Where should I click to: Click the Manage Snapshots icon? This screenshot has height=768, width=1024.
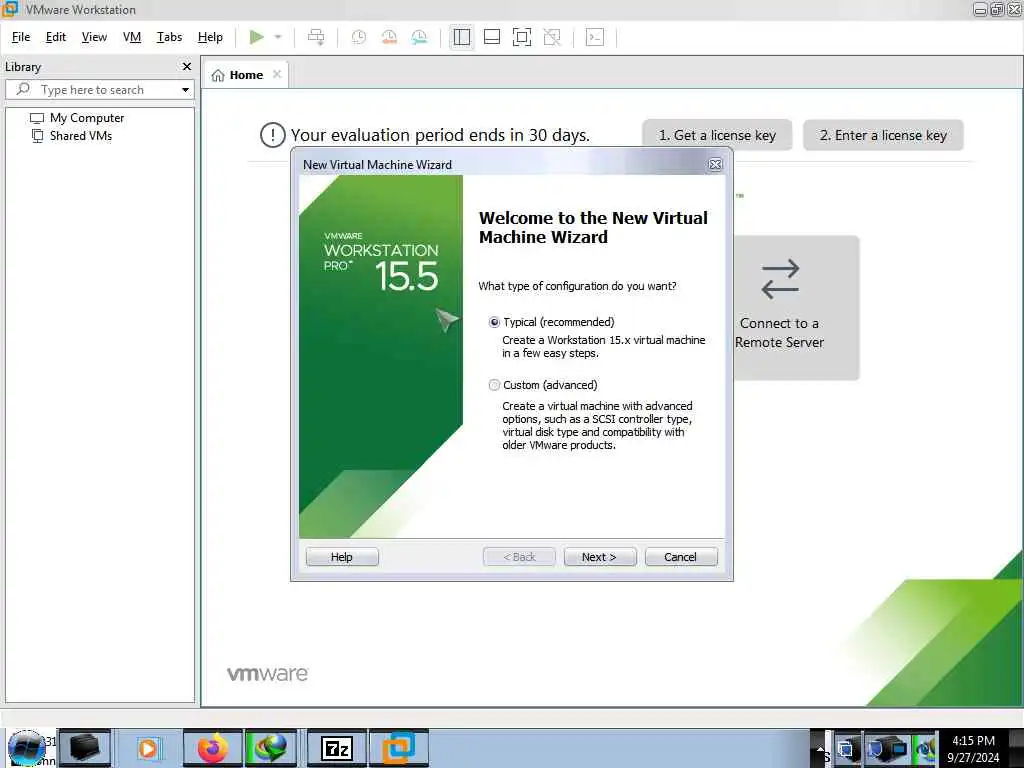click(x=419, y=37)
